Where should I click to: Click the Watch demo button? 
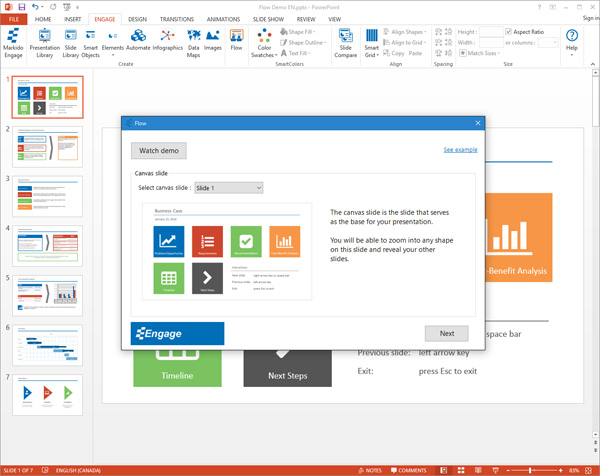[x=158, y=150]
